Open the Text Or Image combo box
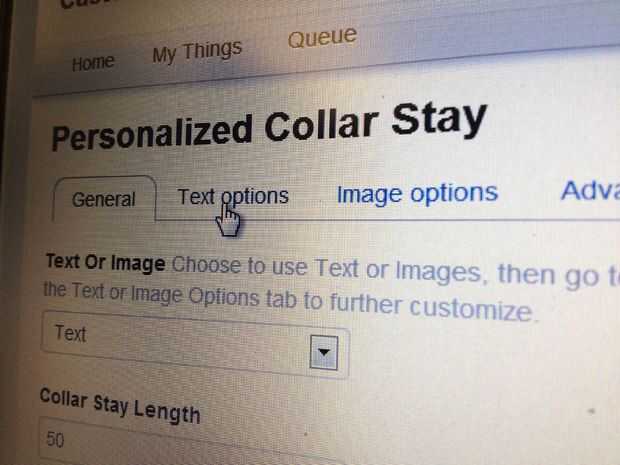Image resolution: width=620 pixels, height=465 pixels. [195, 344]
